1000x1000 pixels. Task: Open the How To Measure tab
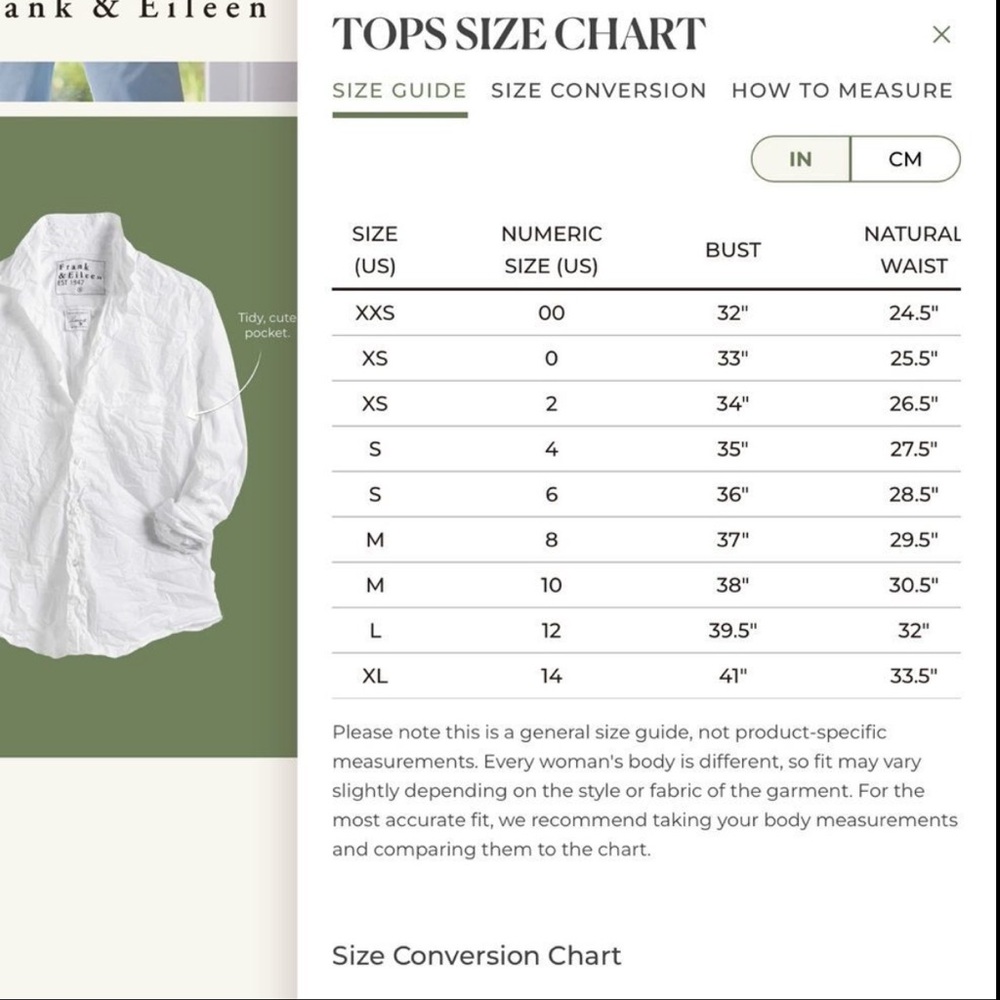click(842, 91)
